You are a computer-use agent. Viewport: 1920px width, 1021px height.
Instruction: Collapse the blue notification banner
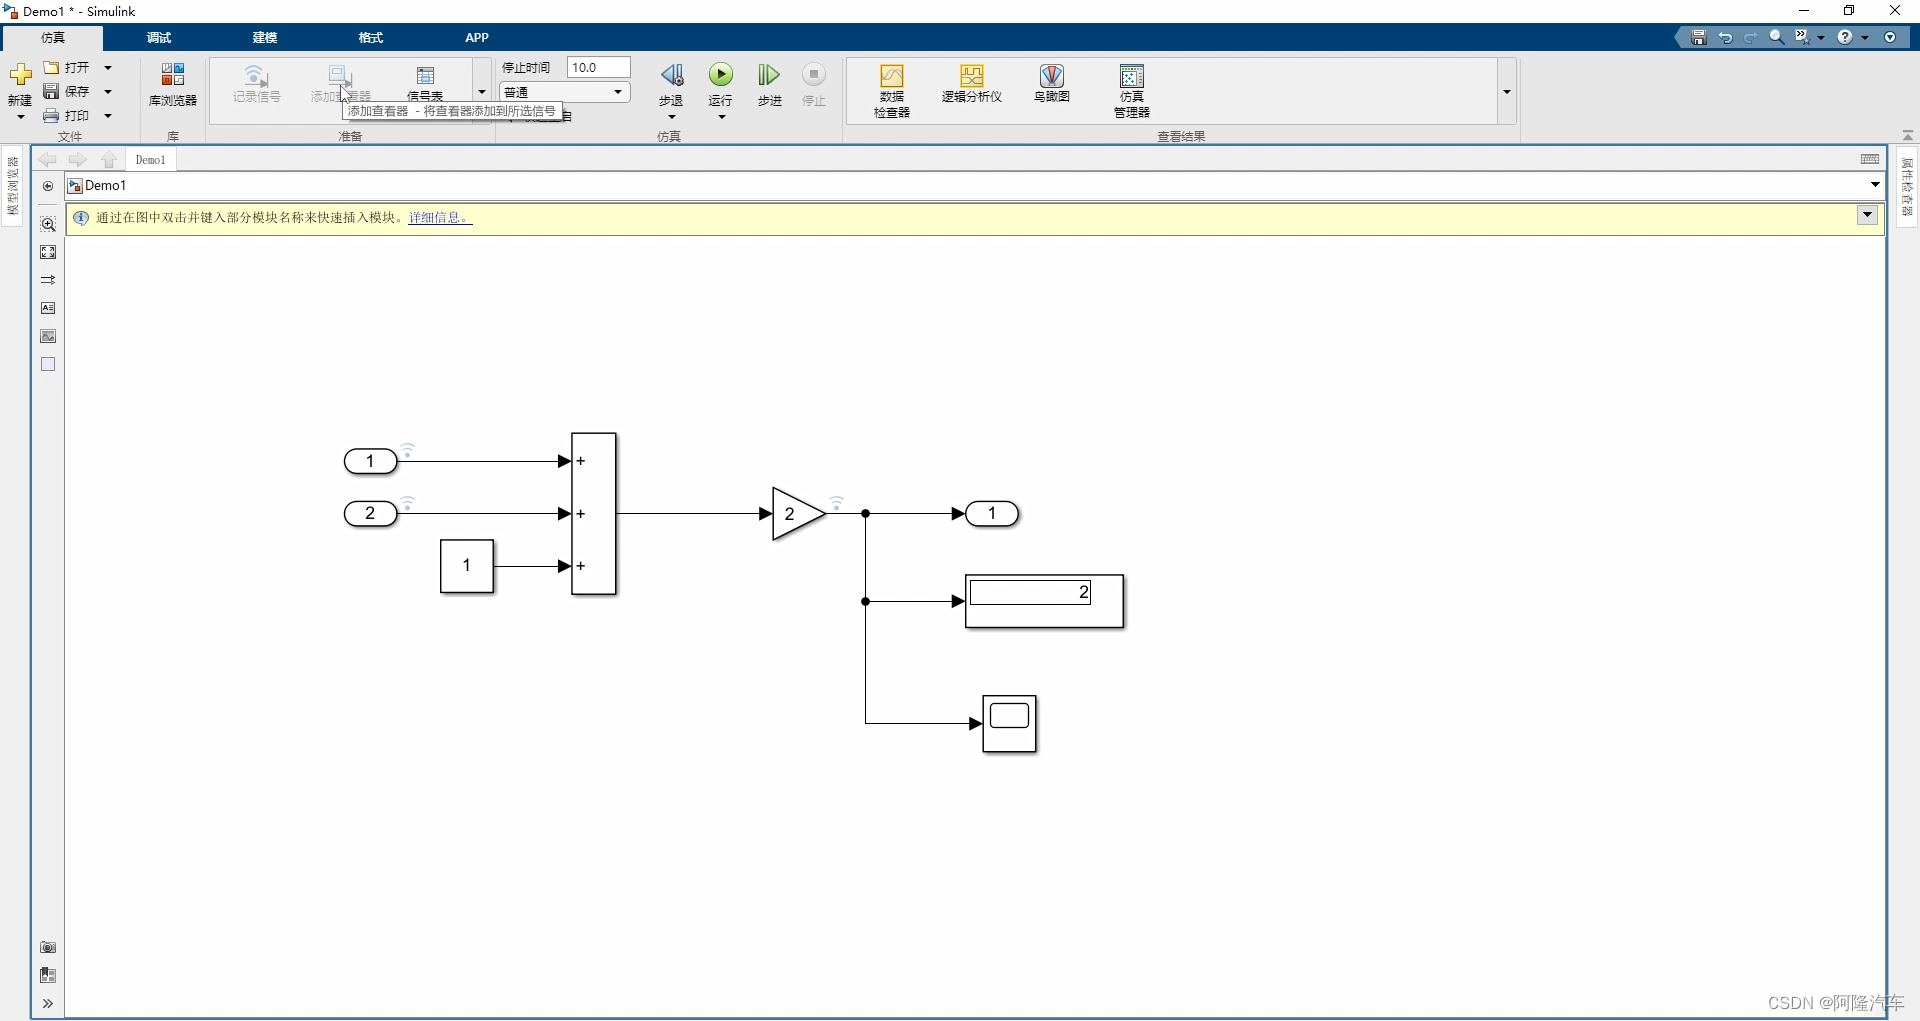[x=1868, y=215]
